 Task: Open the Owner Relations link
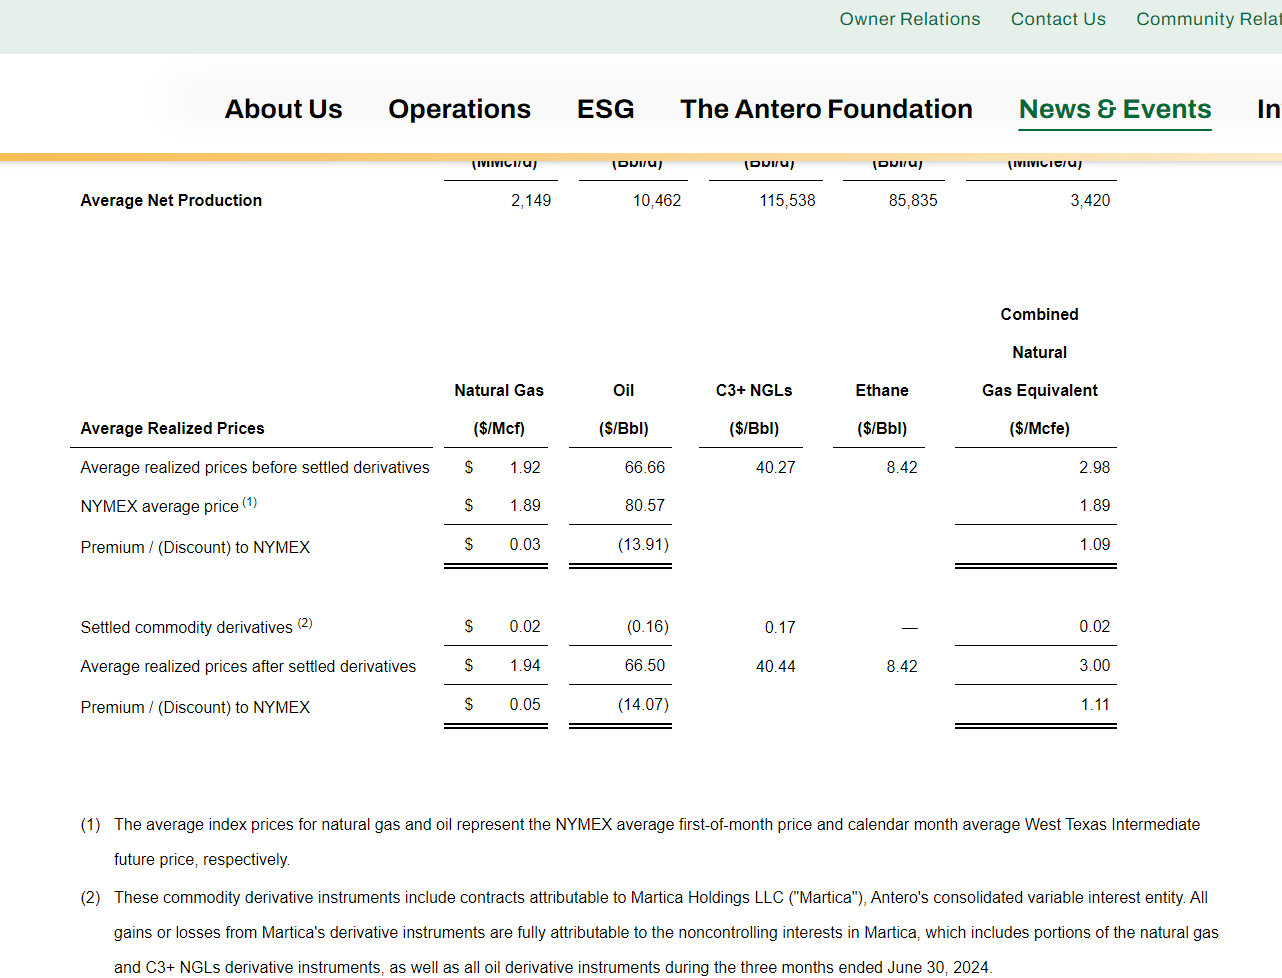click(x=909, y=19)
